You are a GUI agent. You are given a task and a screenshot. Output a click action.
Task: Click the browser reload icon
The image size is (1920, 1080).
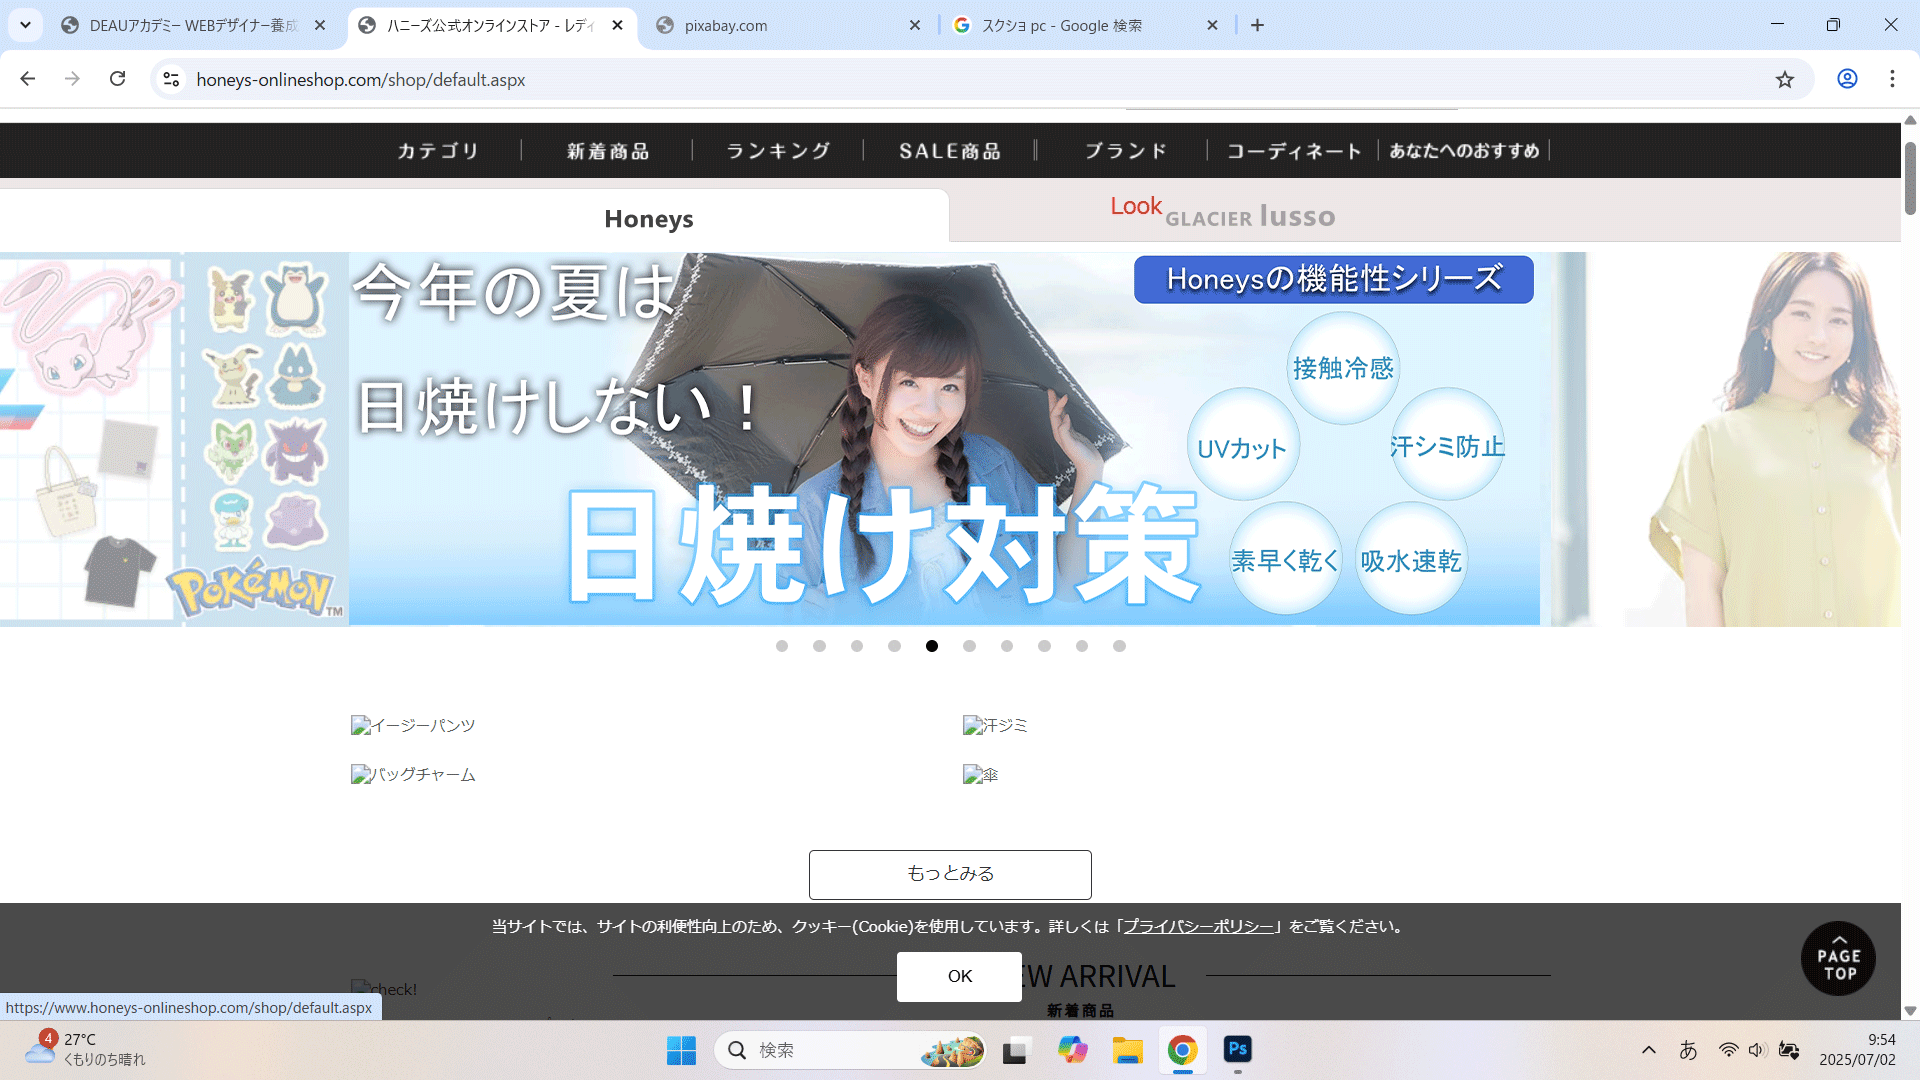pyautogui.click(x=118, y=79)
